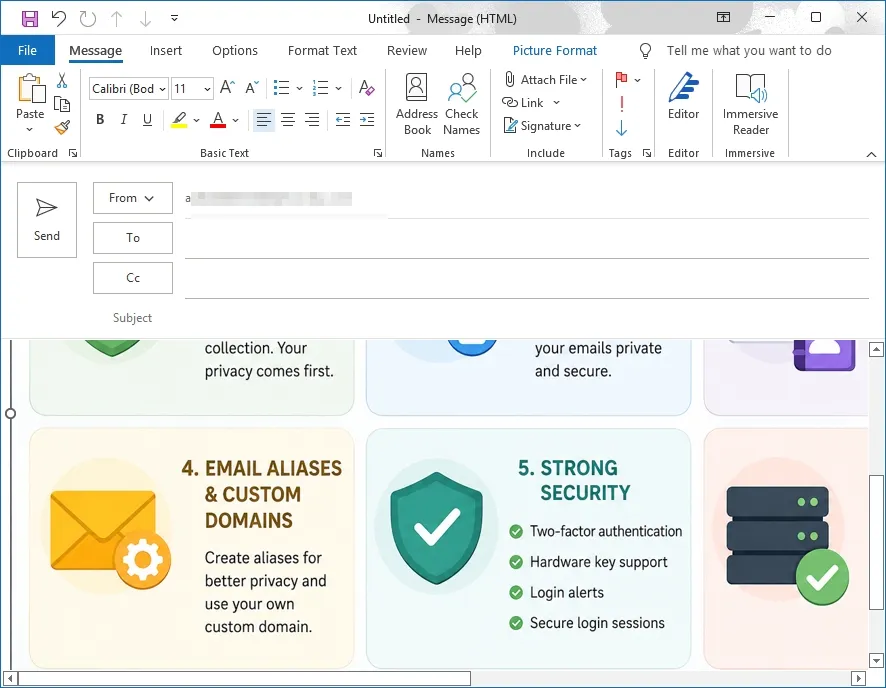The image size is (886, 688).
Task: Open the Options ribbon tab
Action: [235, 50]
